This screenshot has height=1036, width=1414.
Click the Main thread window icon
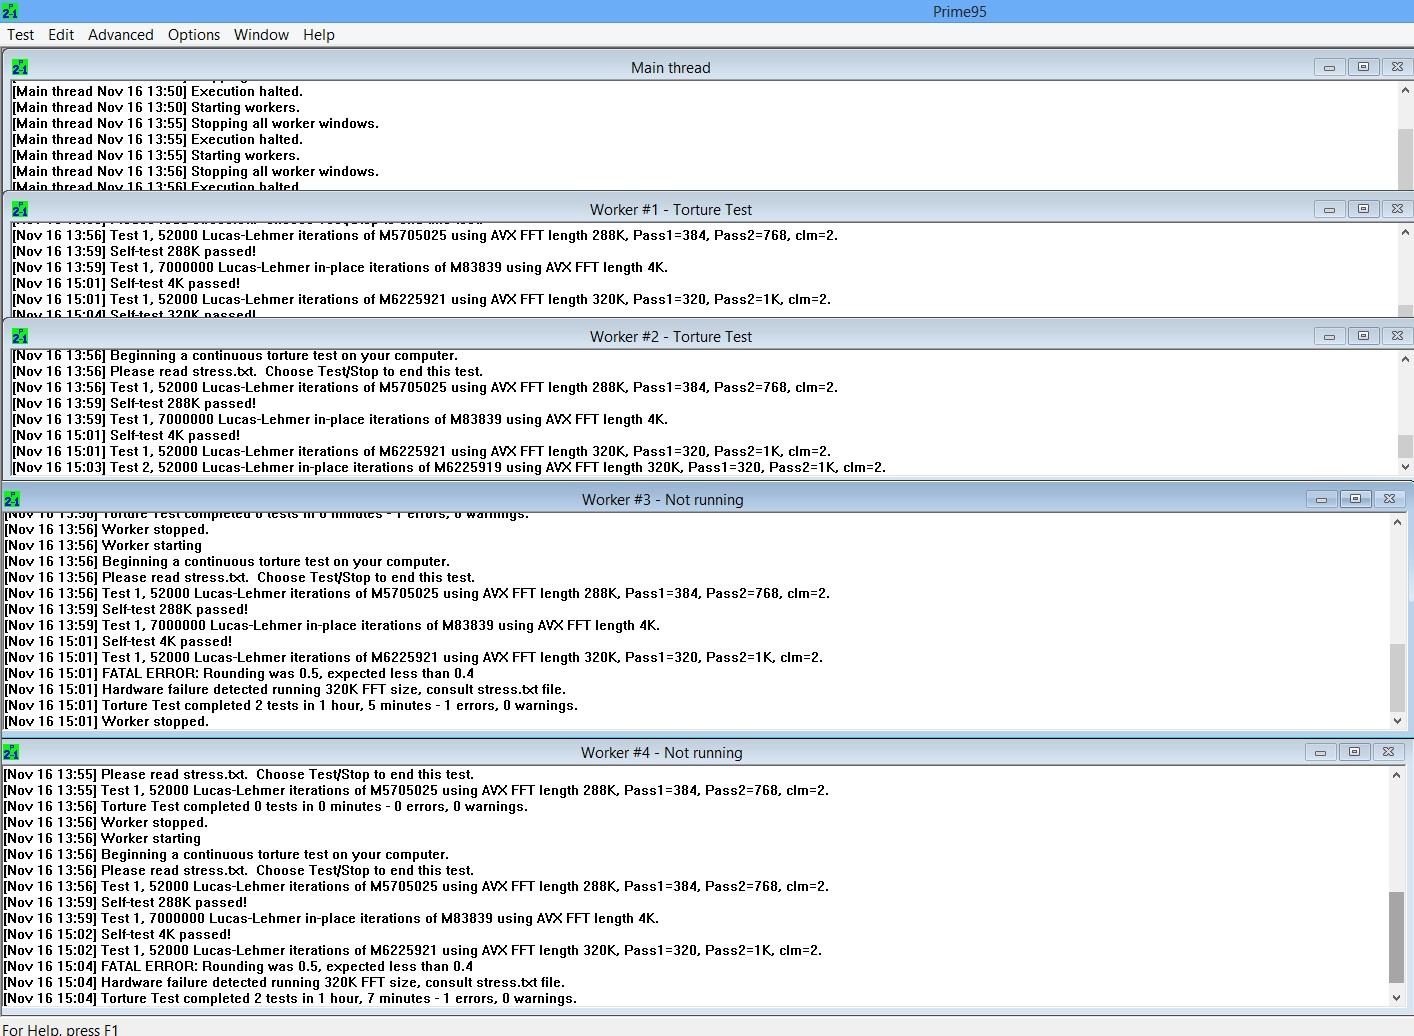coord(20,67)
